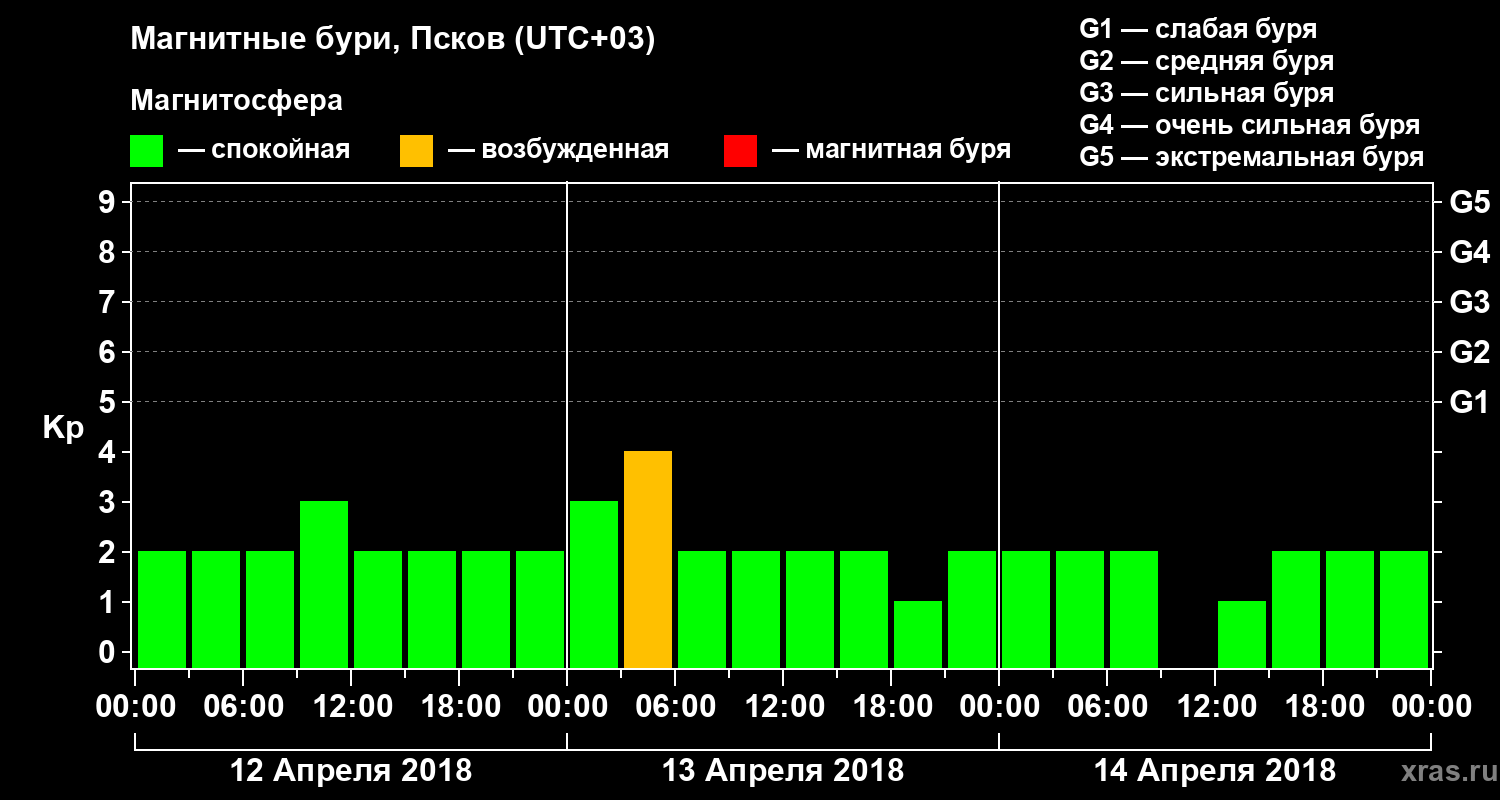Click the '— возбужденная' legend label
Viewport: 1500px width, 800px height.
(558, 151)
